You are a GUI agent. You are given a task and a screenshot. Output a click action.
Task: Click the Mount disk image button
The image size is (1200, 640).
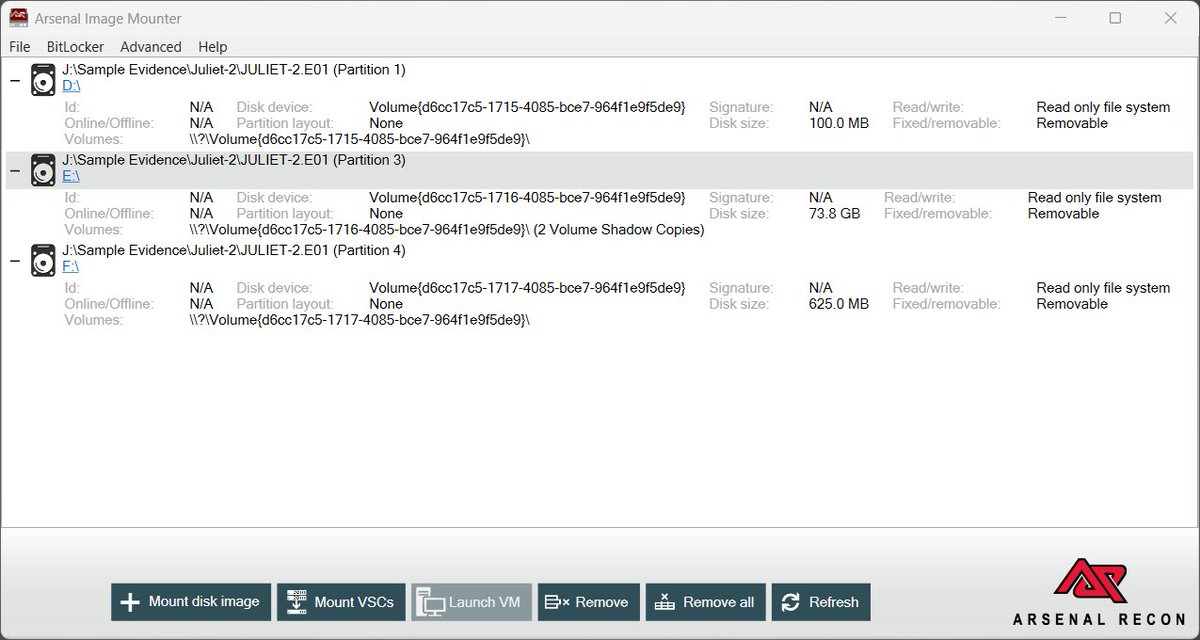[191, 602]
